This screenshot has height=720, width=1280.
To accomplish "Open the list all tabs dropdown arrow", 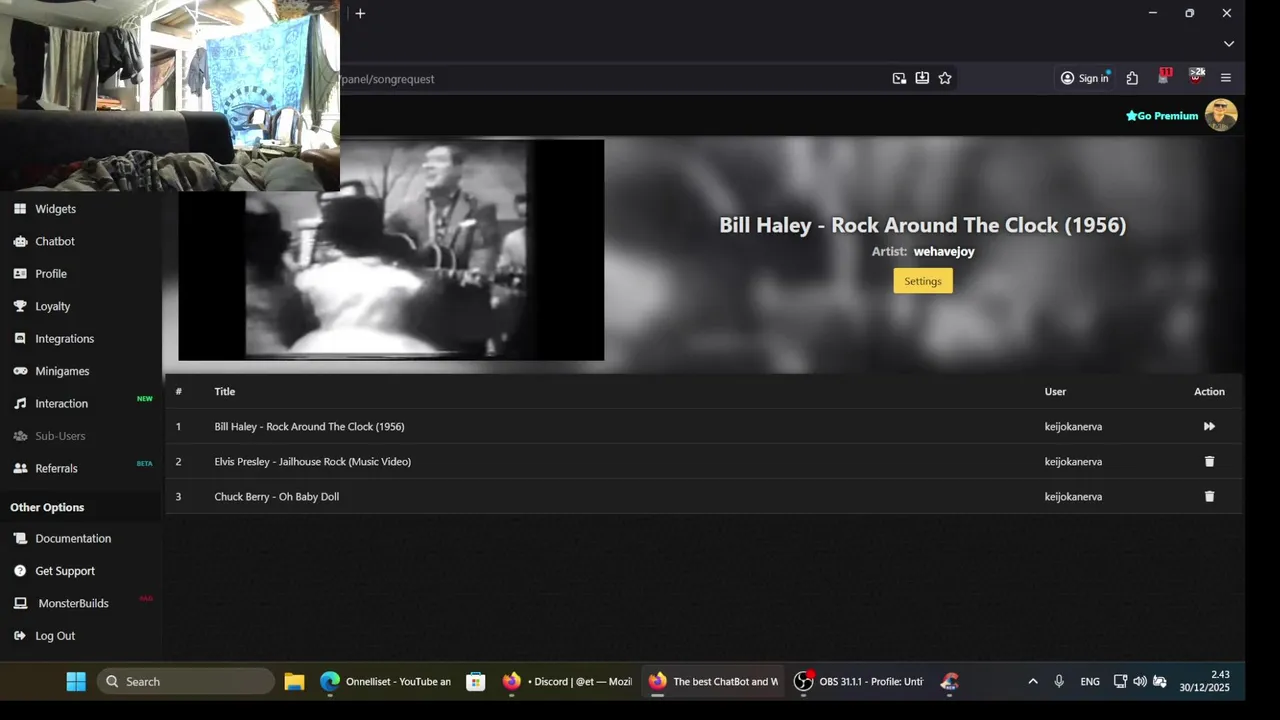I will pos(1228,44).
